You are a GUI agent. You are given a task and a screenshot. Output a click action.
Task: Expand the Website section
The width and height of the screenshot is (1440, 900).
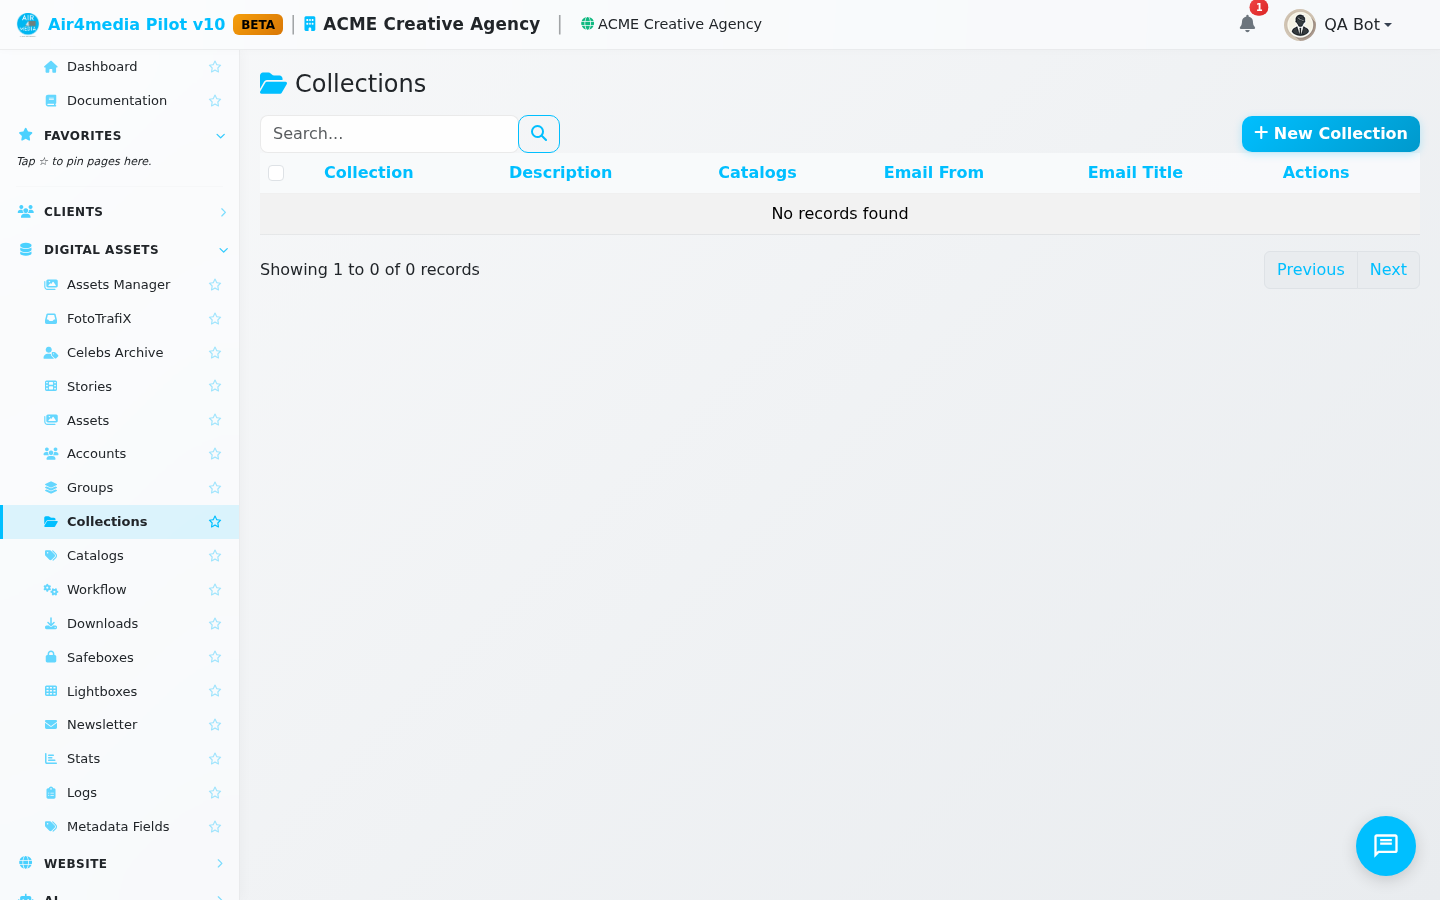120,864
